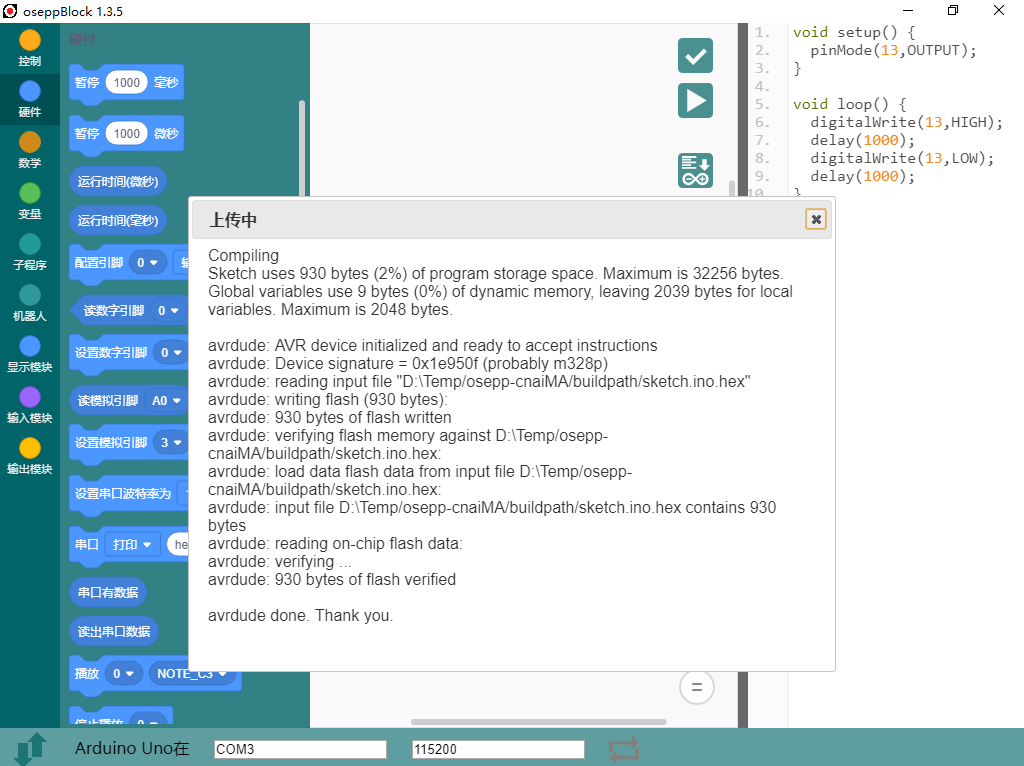The width and height of the screenshot is (1024, 766).
Task: Expand A0 dropdown in 读模拟引脚 block
Action: point(163,401)
